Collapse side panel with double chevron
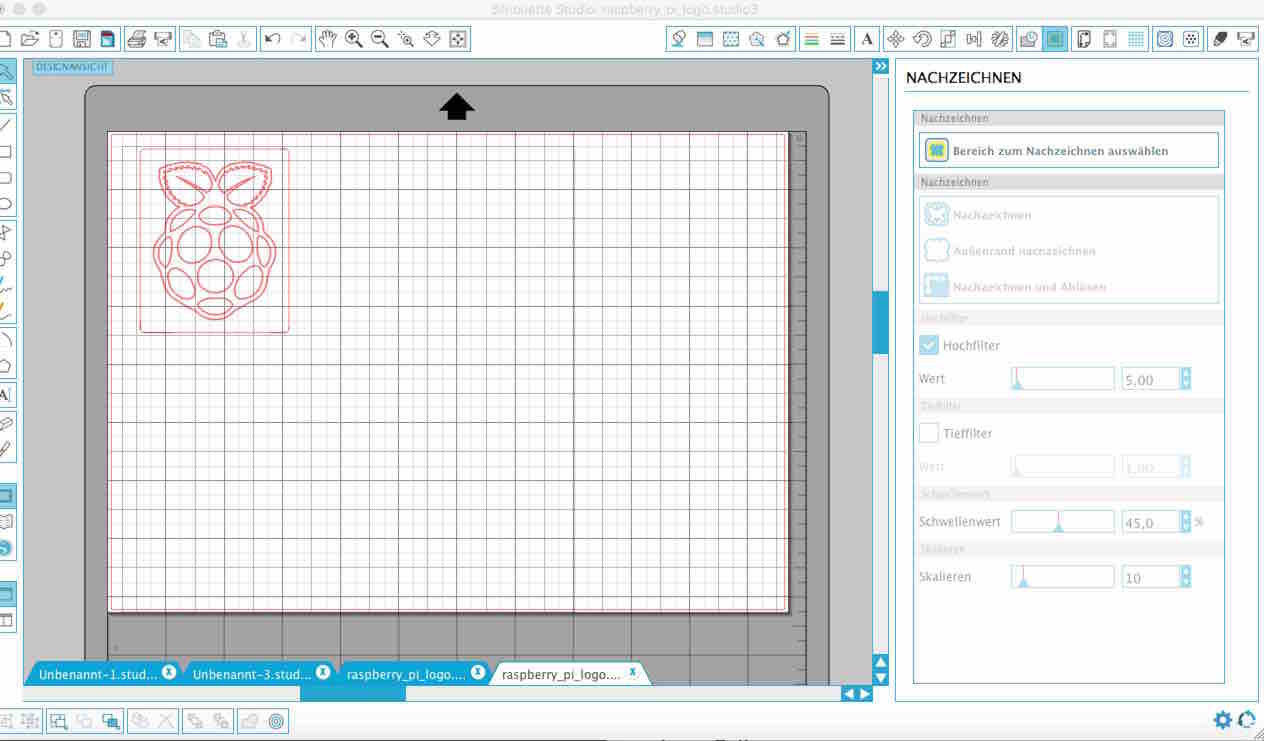Screen dimensions: 1264x741 tap(880, 66)
